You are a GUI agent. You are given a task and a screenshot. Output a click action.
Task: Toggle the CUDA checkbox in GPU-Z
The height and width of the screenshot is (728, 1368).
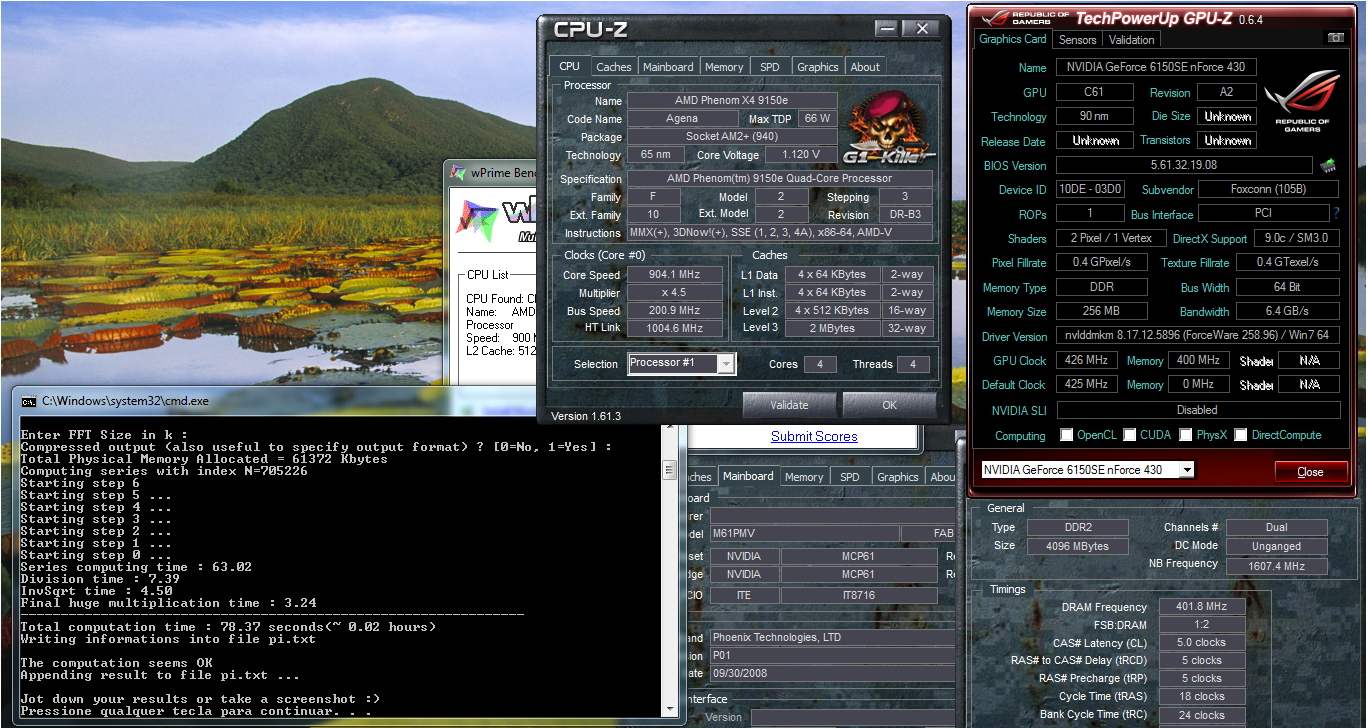click(1130, 435)
